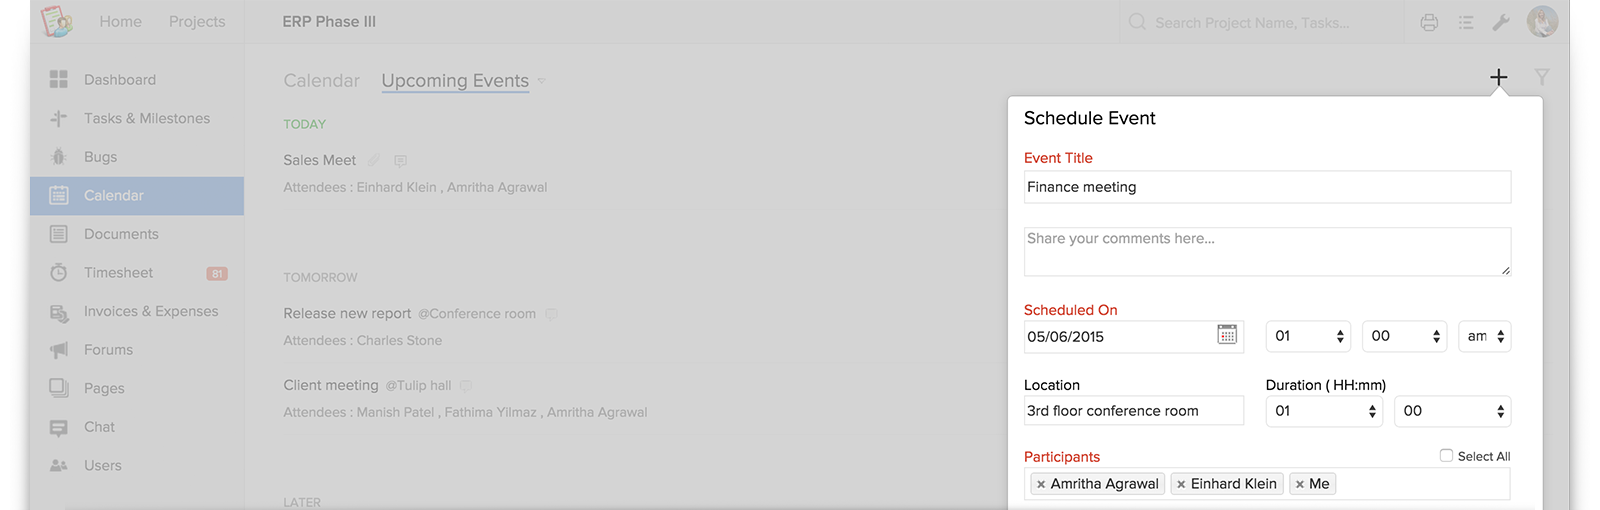Screen dimensions: 1600x510
Task: Open the filter funnel icon
Action: [x=1542, y=77]
